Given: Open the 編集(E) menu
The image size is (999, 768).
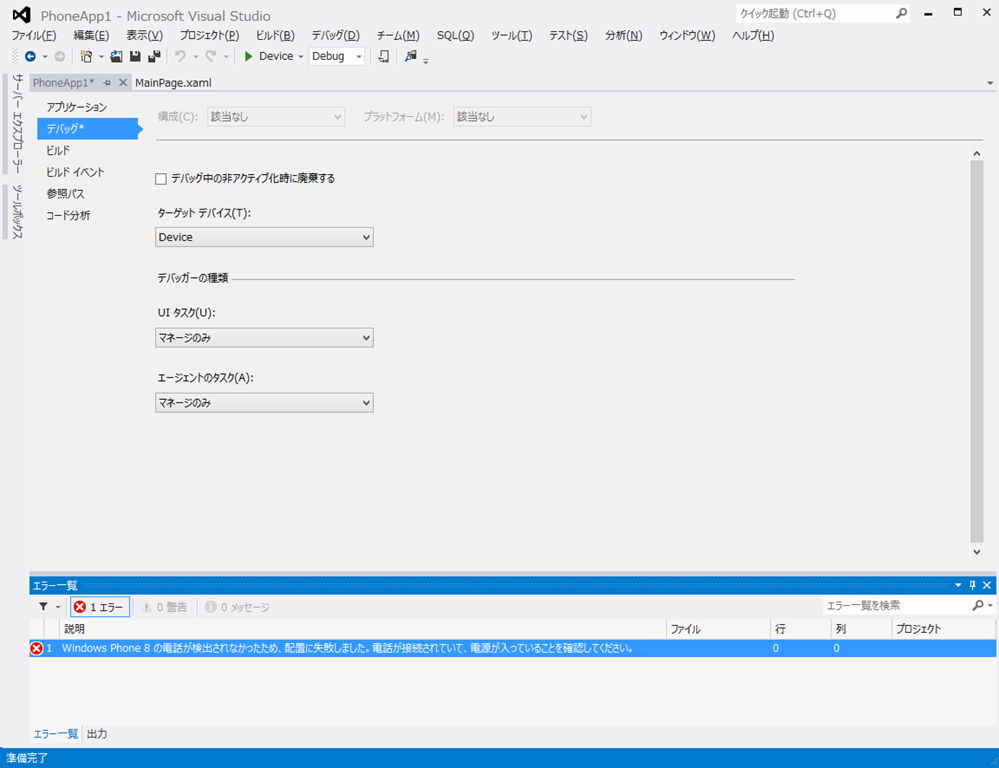Looking at the screenshot, I should 91,36.
